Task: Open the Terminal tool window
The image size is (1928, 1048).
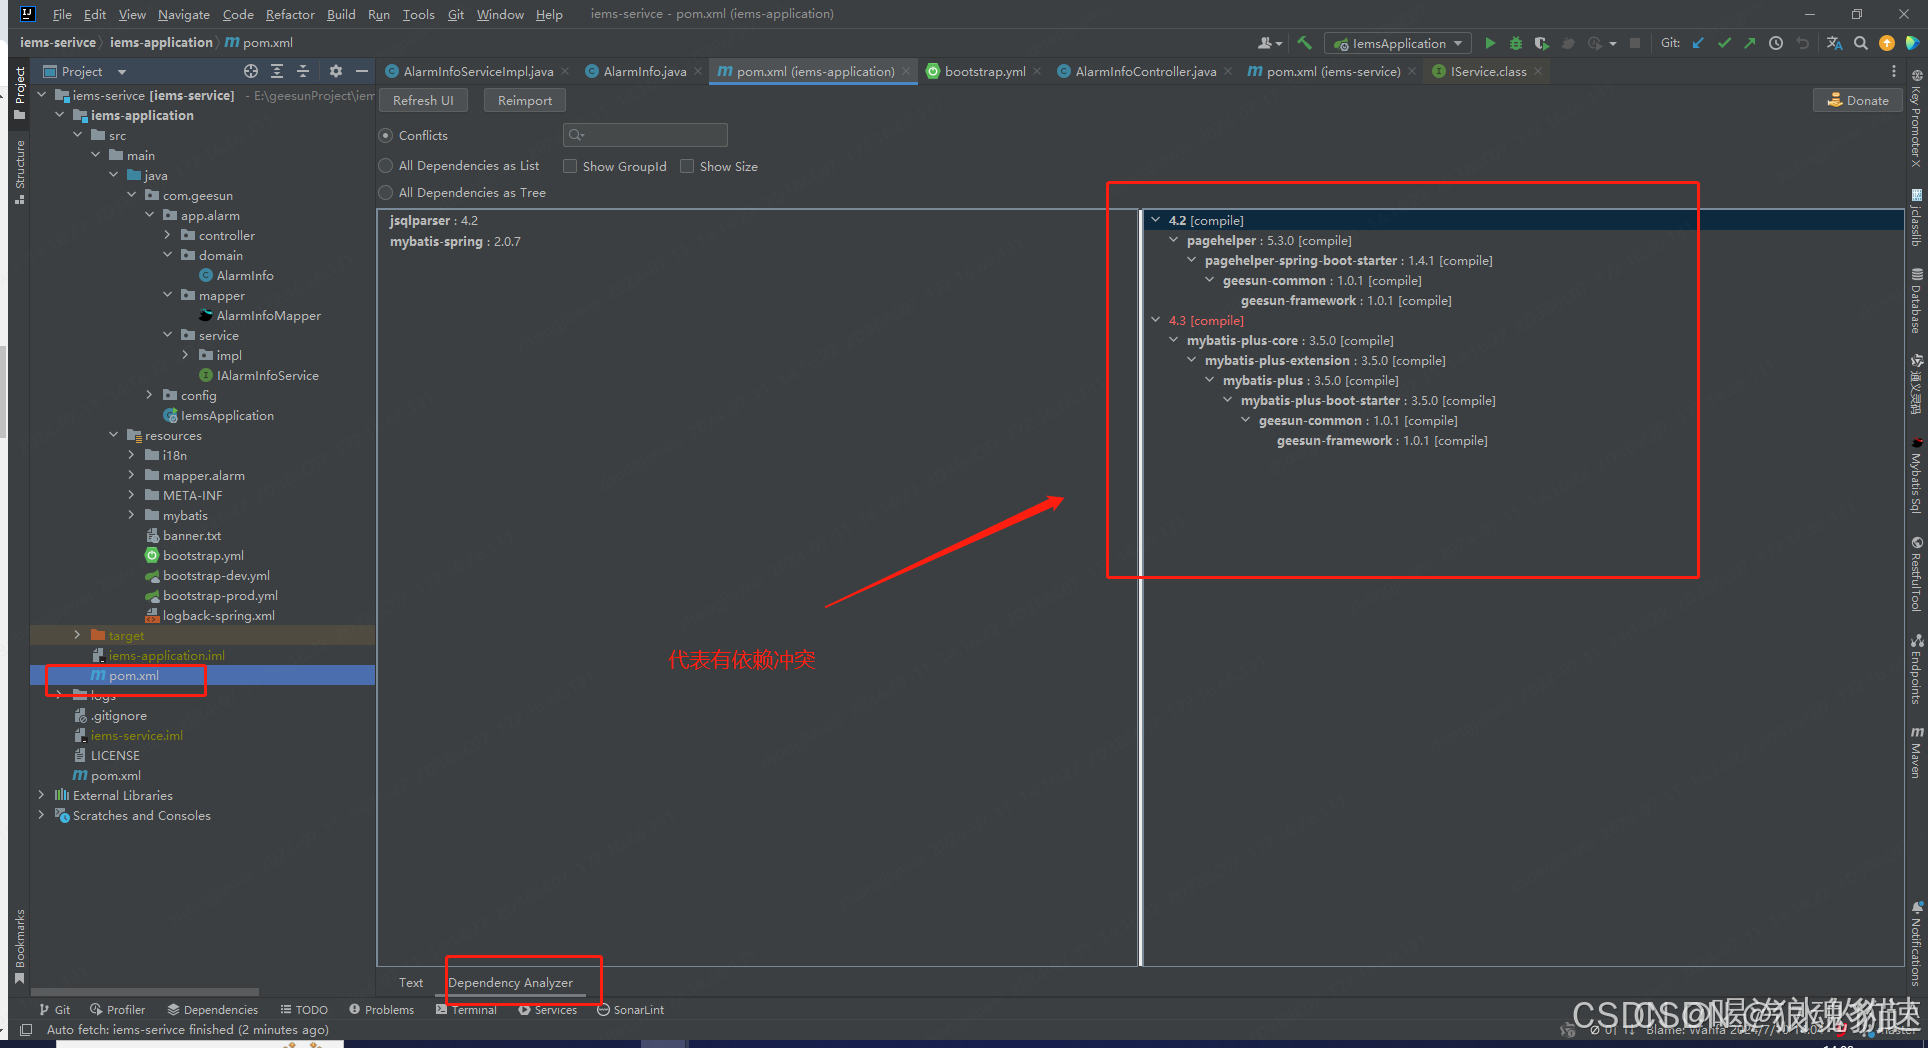Action: [466, 1010]
